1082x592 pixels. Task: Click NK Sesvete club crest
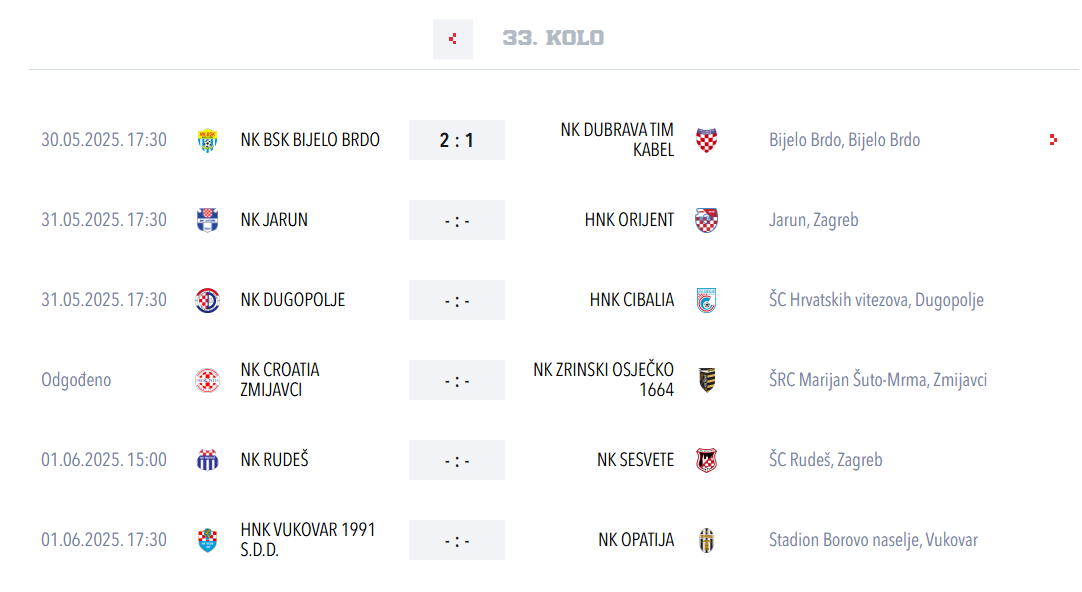click(706, 460)
